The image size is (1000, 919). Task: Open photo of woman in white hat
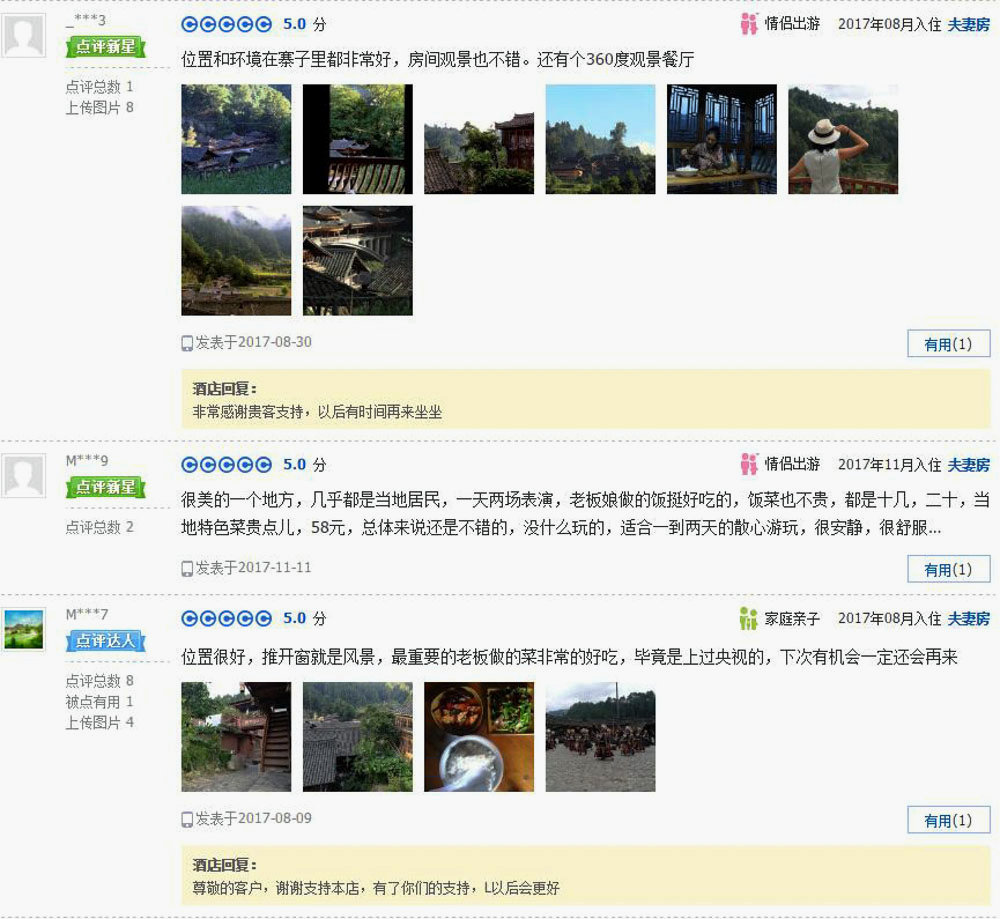(x=843, y=139)
